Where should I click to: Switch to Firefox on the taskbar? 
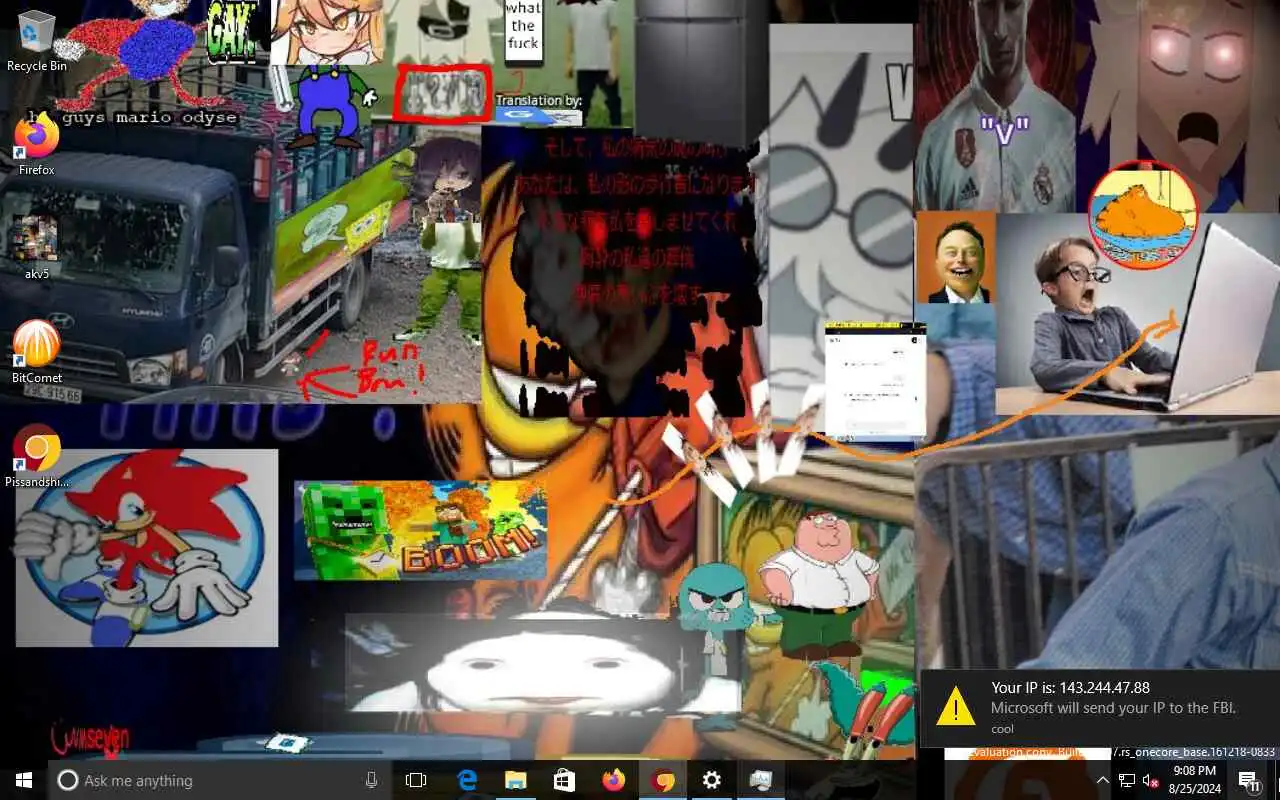613,780
